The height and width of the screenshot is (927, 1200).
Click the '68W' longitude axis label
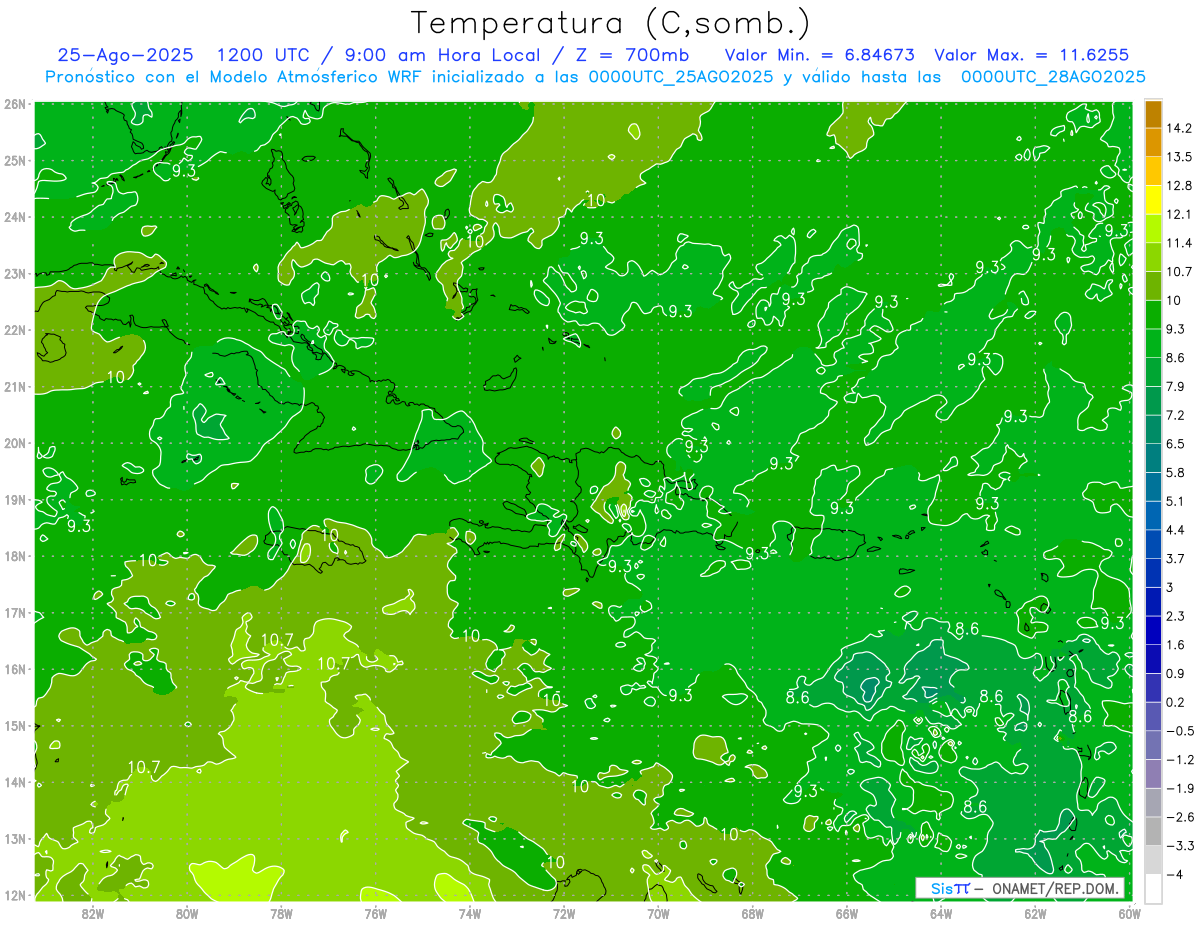point(753,913)
